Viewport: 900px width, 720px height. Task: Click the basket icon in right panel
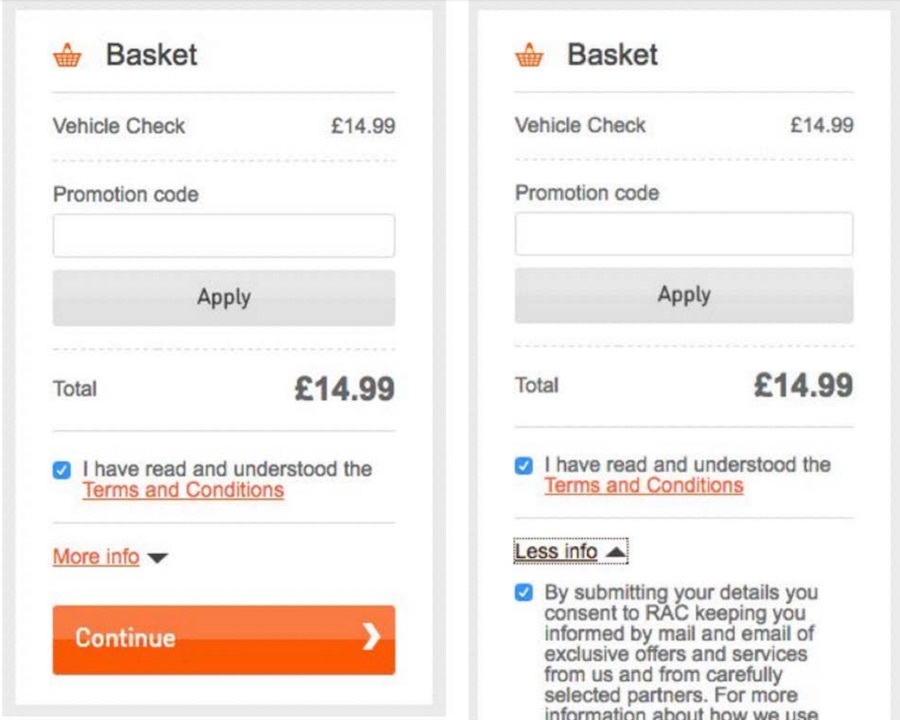coord(529,55)
